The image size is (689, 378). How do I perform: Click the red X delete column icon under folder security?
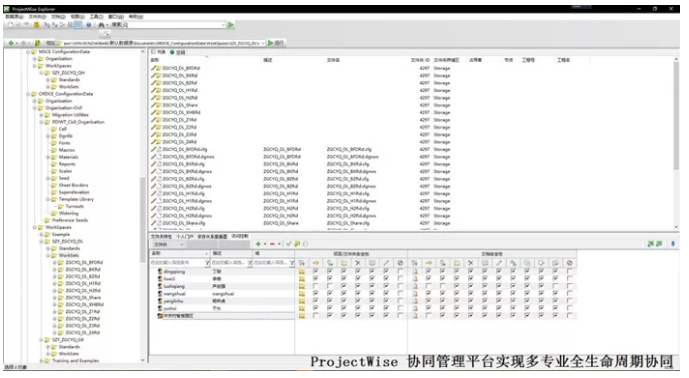358,263
